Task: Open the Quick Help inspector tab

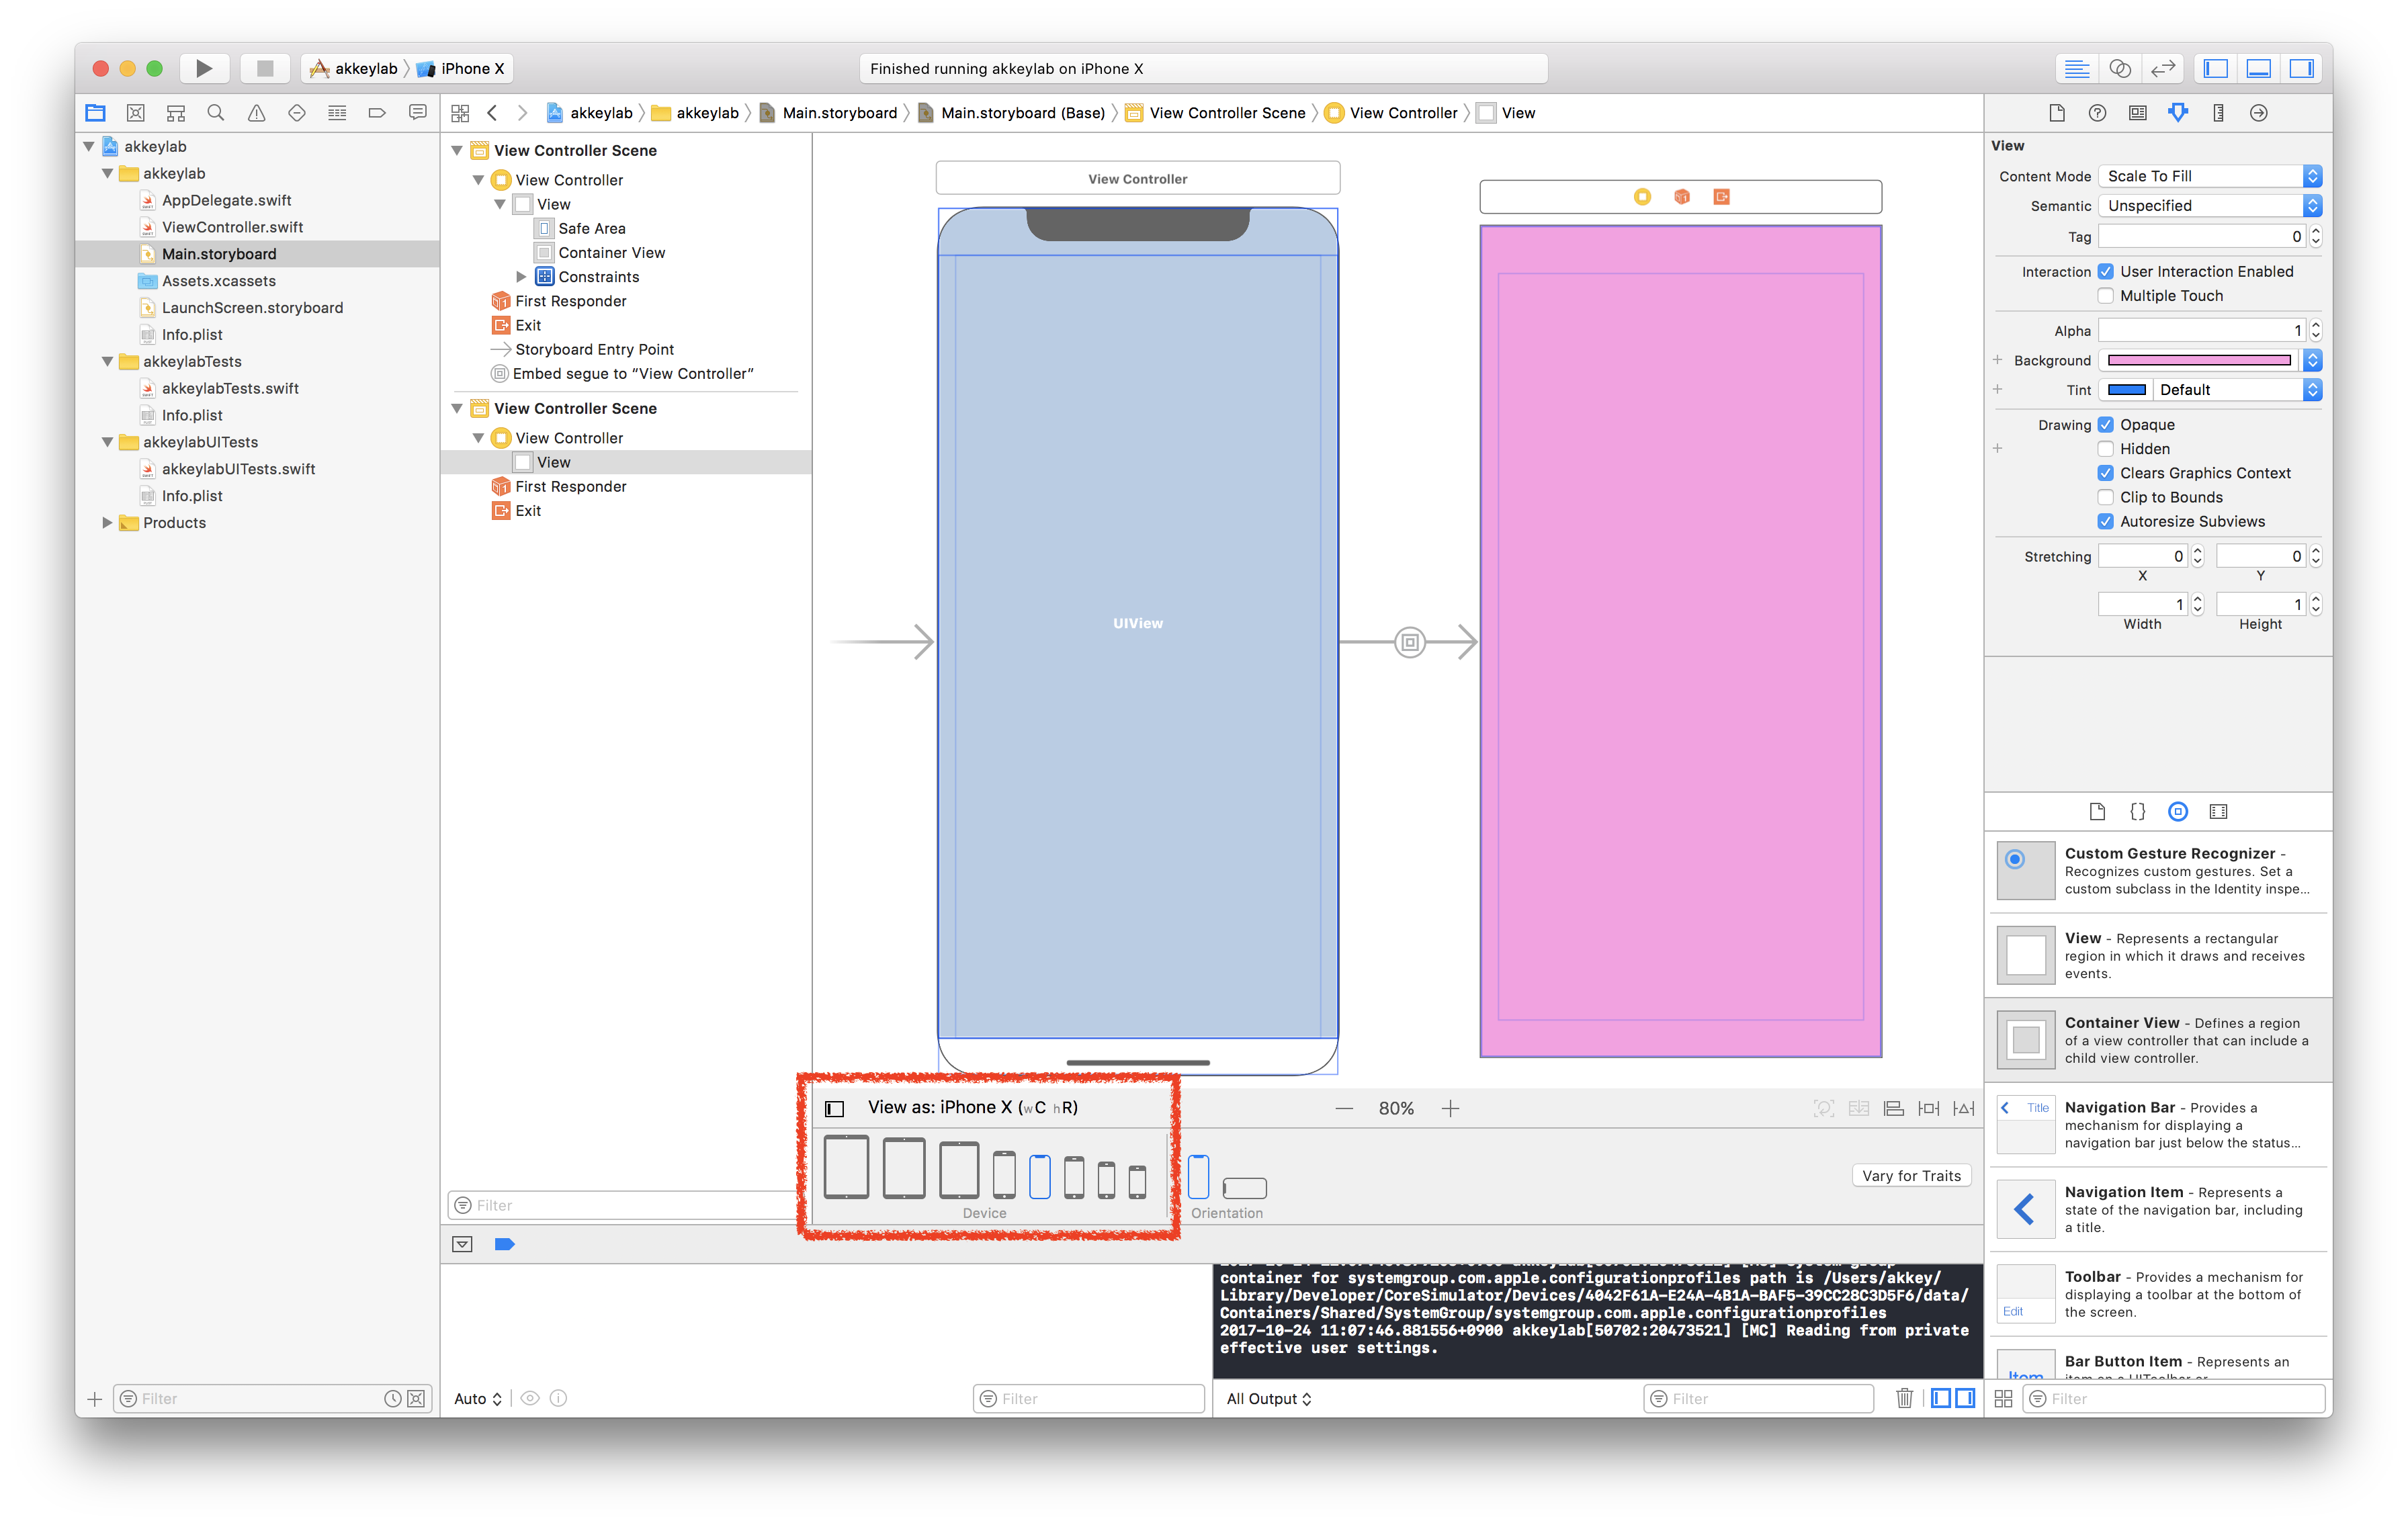Action: (x=2098, y=113)
